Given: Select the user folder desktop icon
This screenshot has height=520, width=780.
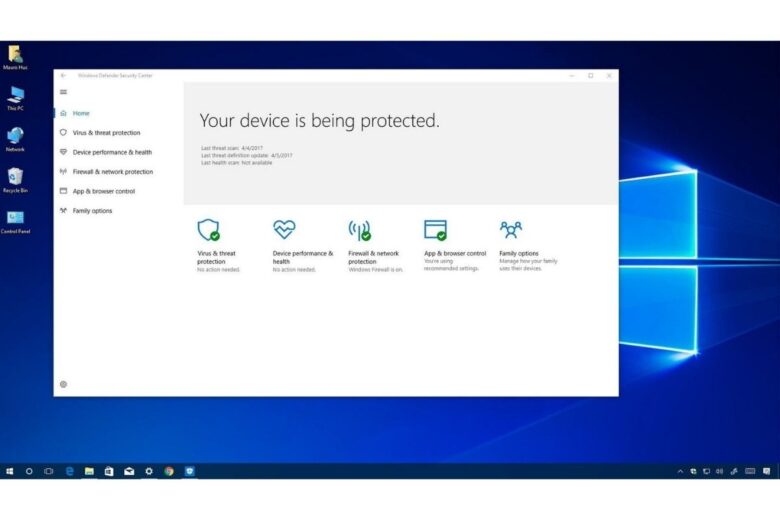Looking at the screenshot, I should 15,57.
